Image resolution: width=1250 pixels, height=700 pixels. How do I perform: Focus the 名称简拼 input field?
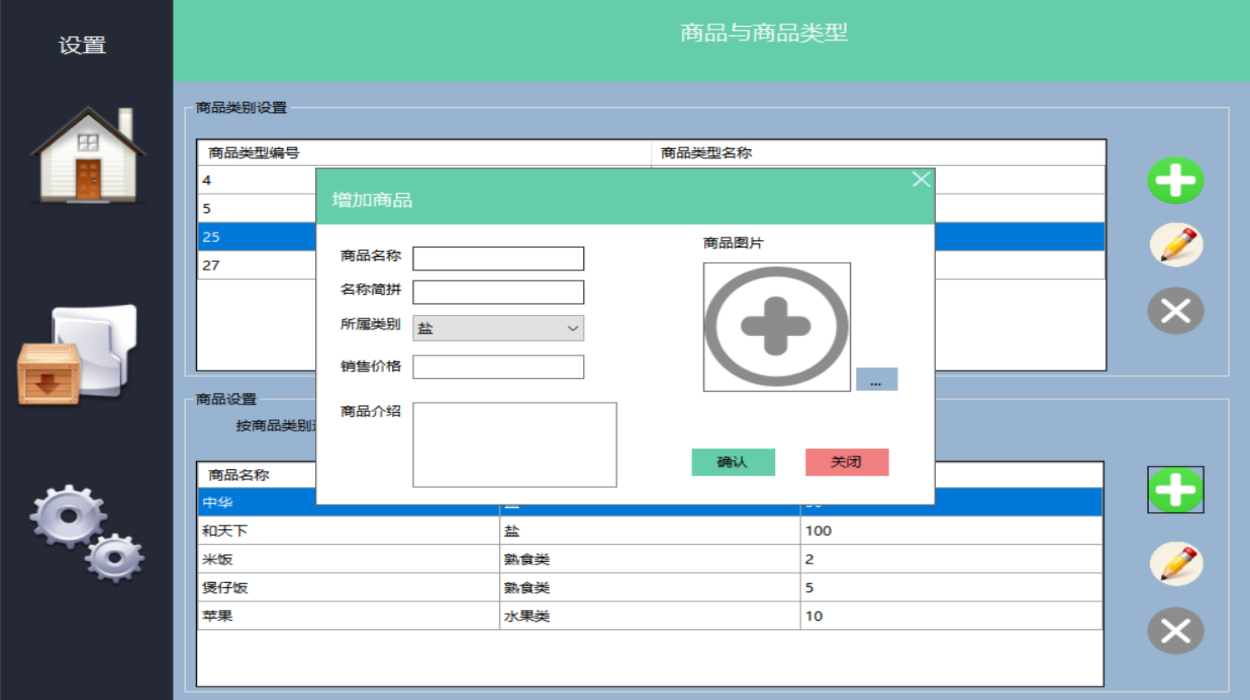[498, 292]
